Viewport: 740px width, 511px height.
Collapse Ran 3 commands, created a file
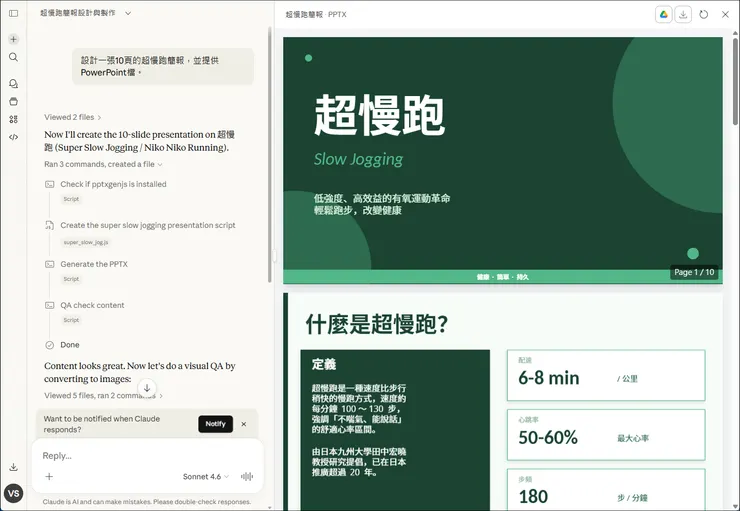coord(103,164)
